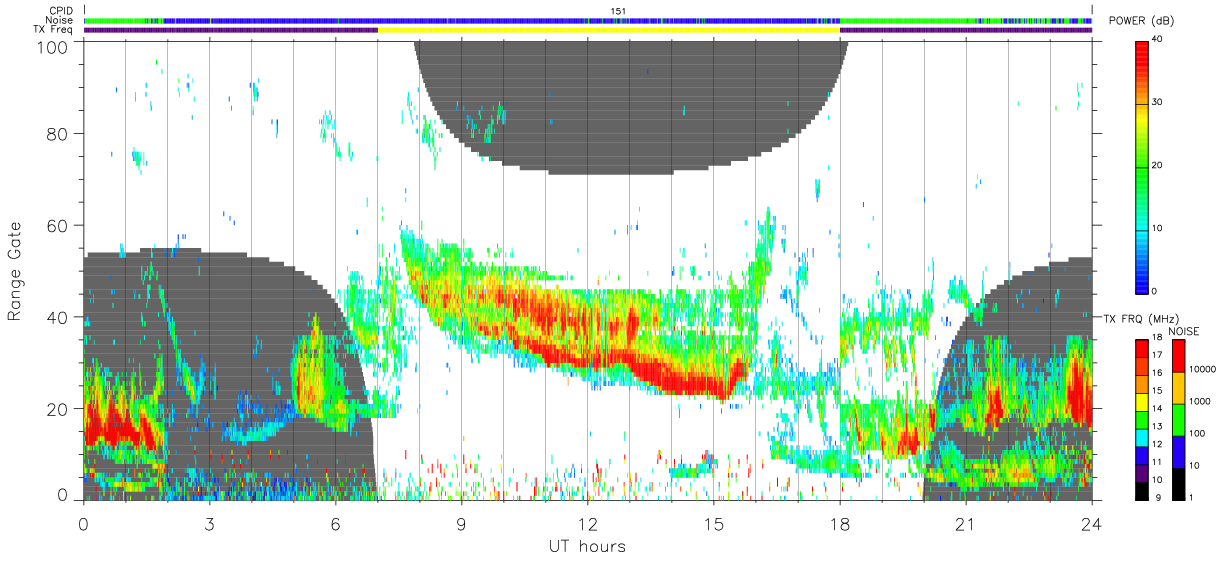Click noise legend value 1000
The height and width of the screenshot is (567, 1228).
[x=1202, y=401]
